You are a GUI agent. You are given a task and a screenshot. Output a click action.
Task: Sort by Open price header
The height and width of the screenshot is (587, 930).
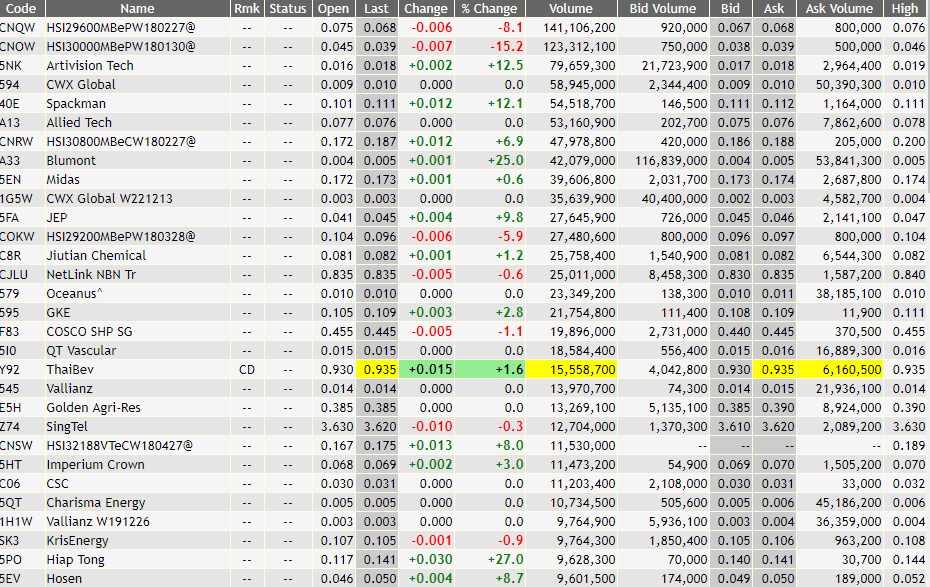333,8
